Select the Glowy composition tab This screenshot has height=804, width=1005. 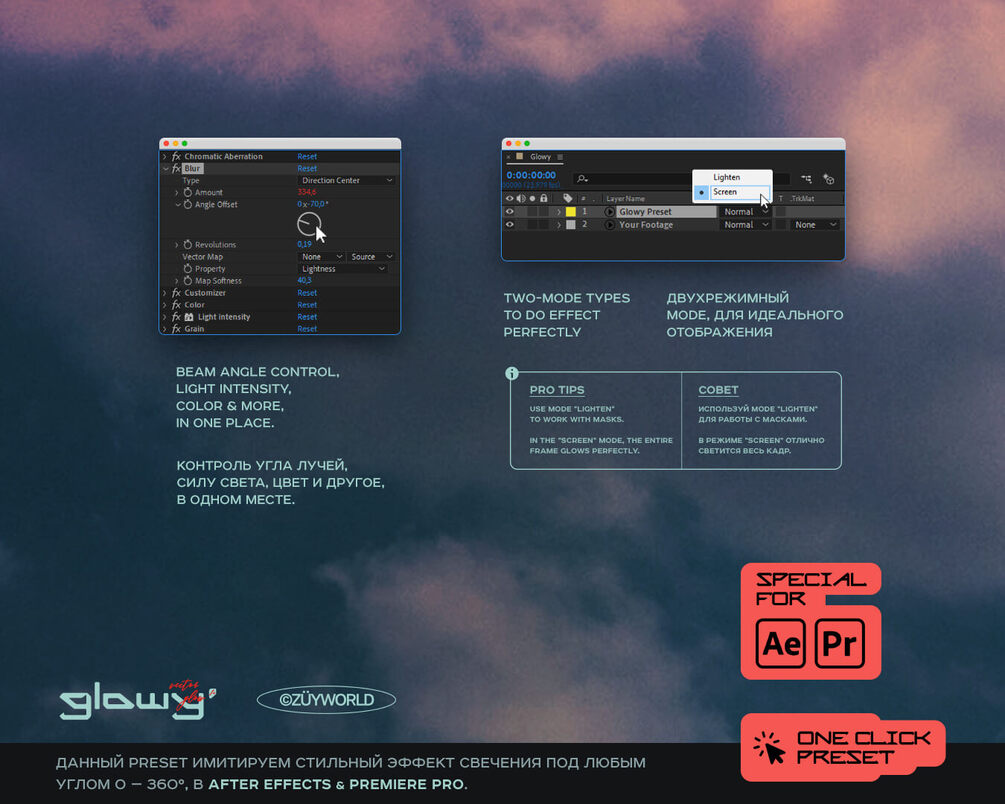click(x=540, y=157)
